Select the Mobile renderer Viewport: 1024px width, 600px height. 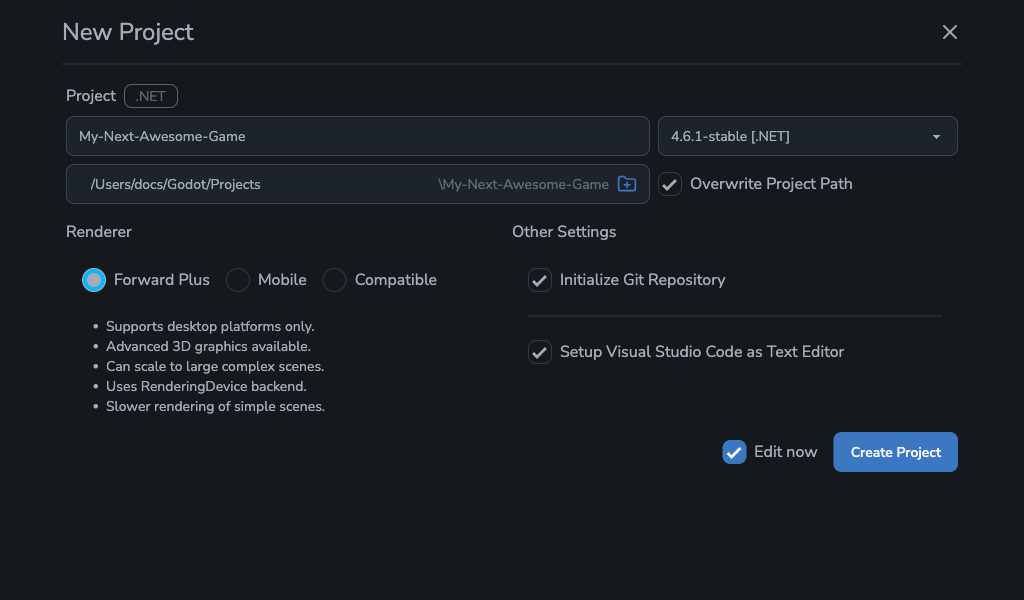[238, 280]
